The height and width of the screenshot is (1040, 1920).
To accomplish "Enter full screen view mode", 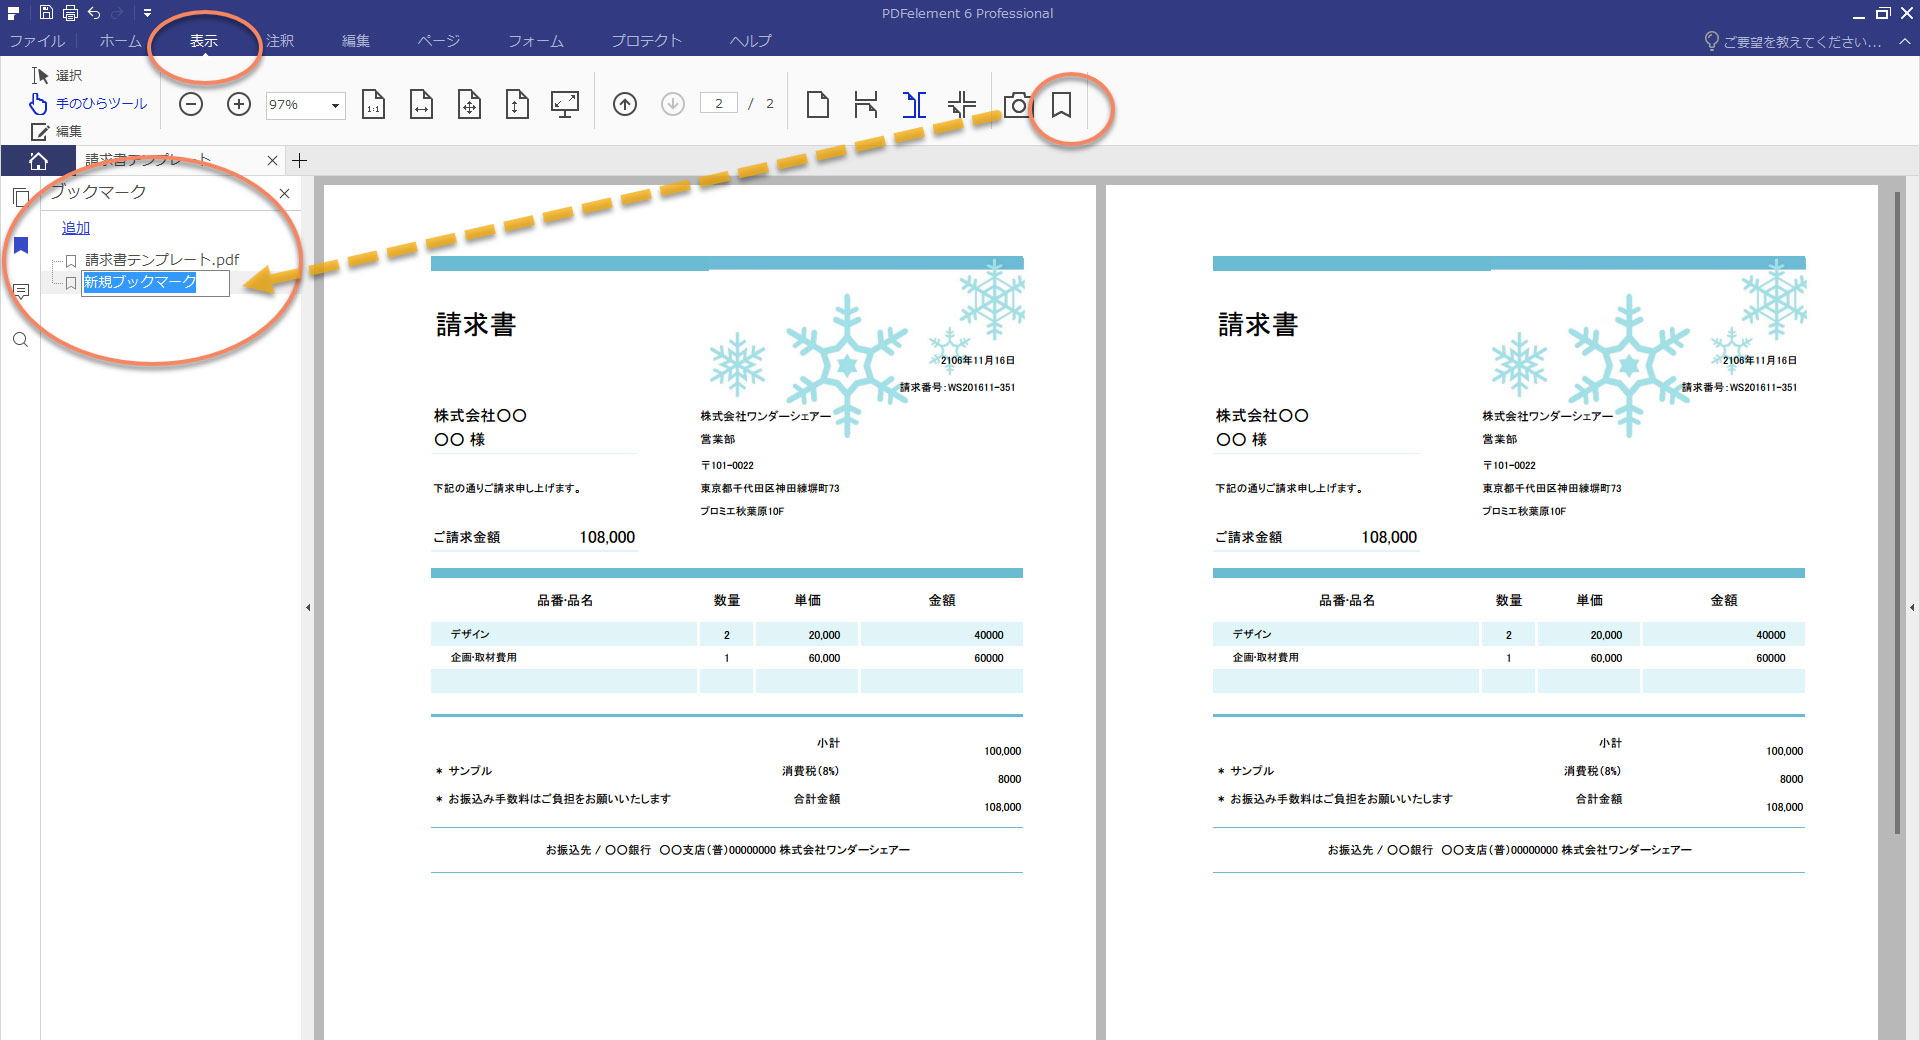I will pyautogui.click(x=565, y=104).
